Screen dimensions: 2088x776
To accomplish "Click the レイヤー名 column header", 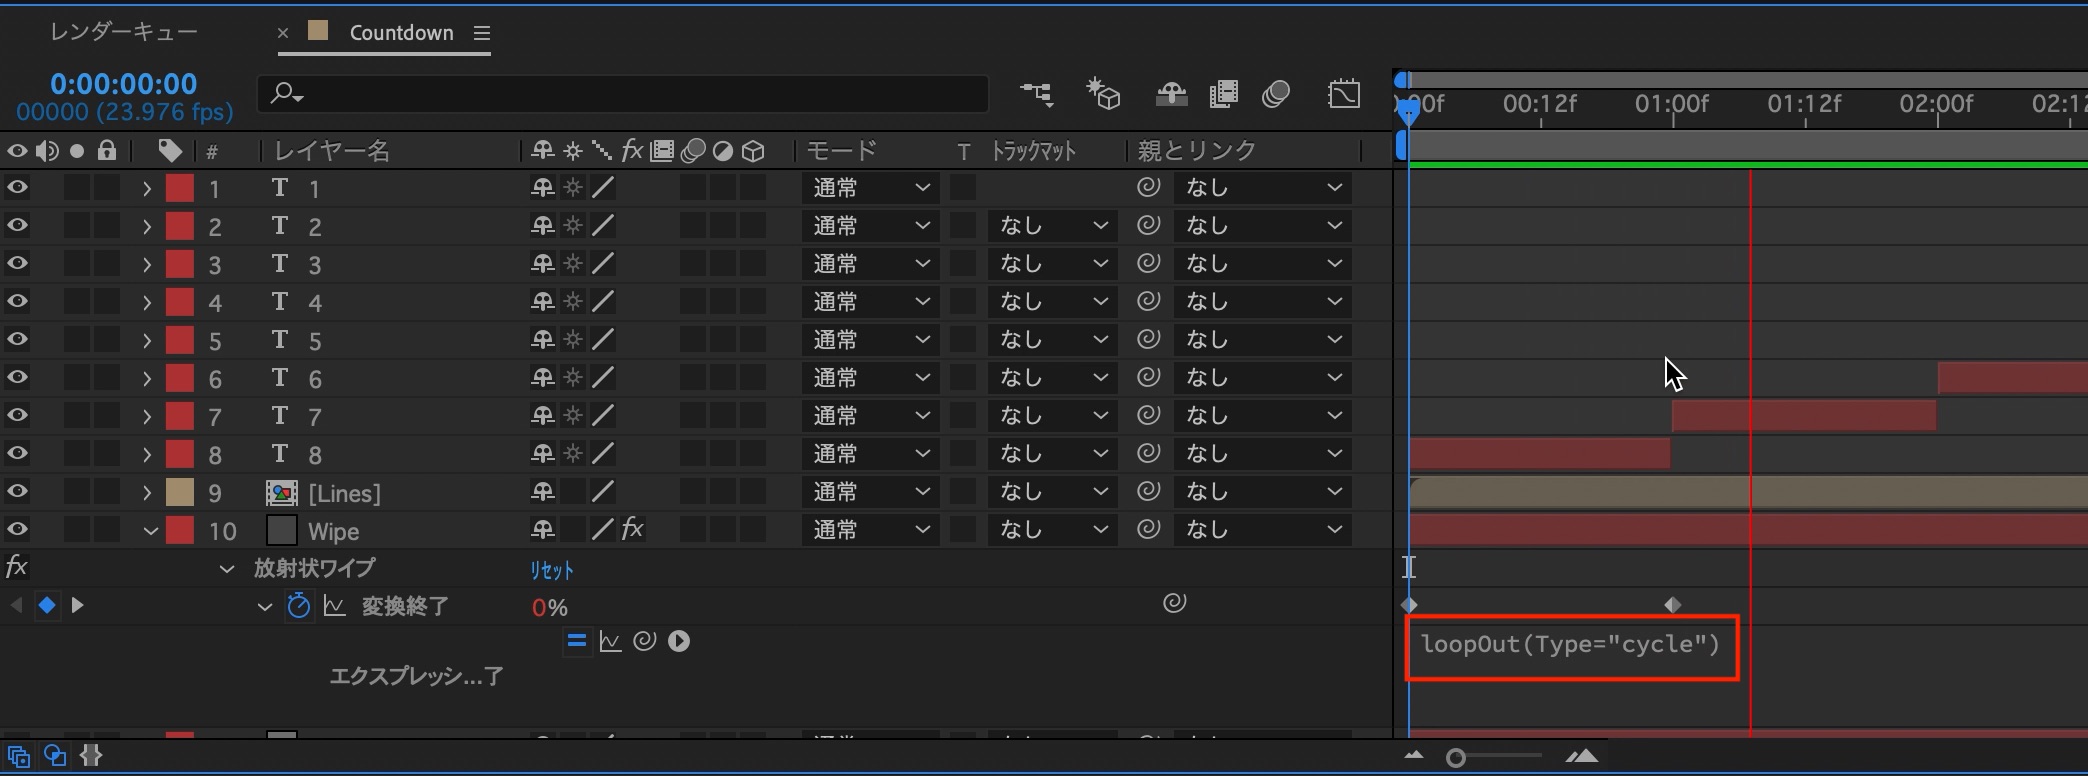I will click(332, 150).
